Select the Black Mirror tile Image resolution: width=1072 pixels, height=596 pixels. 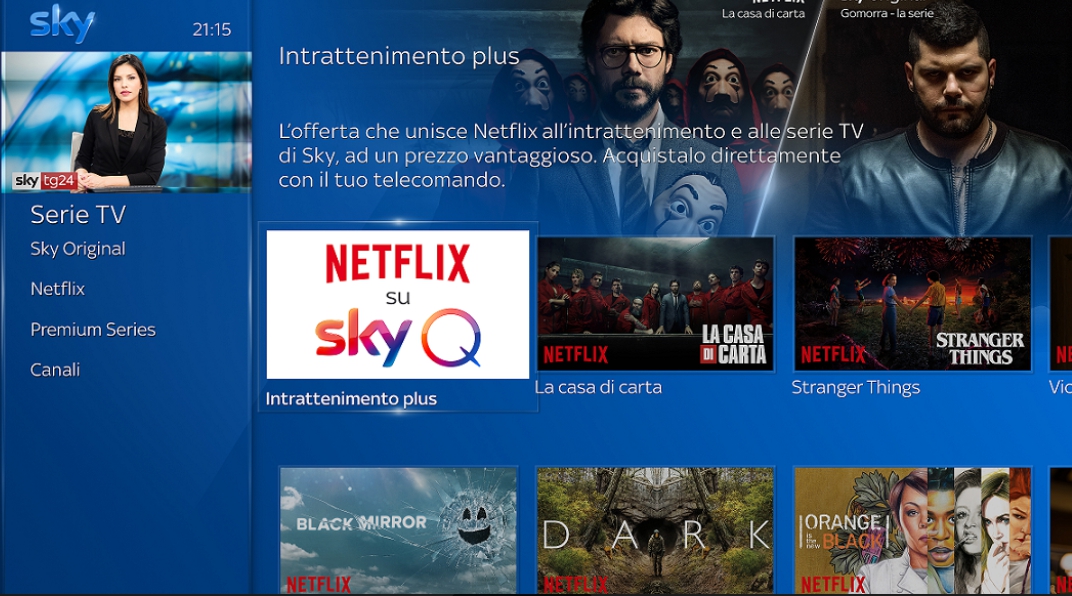399,531
